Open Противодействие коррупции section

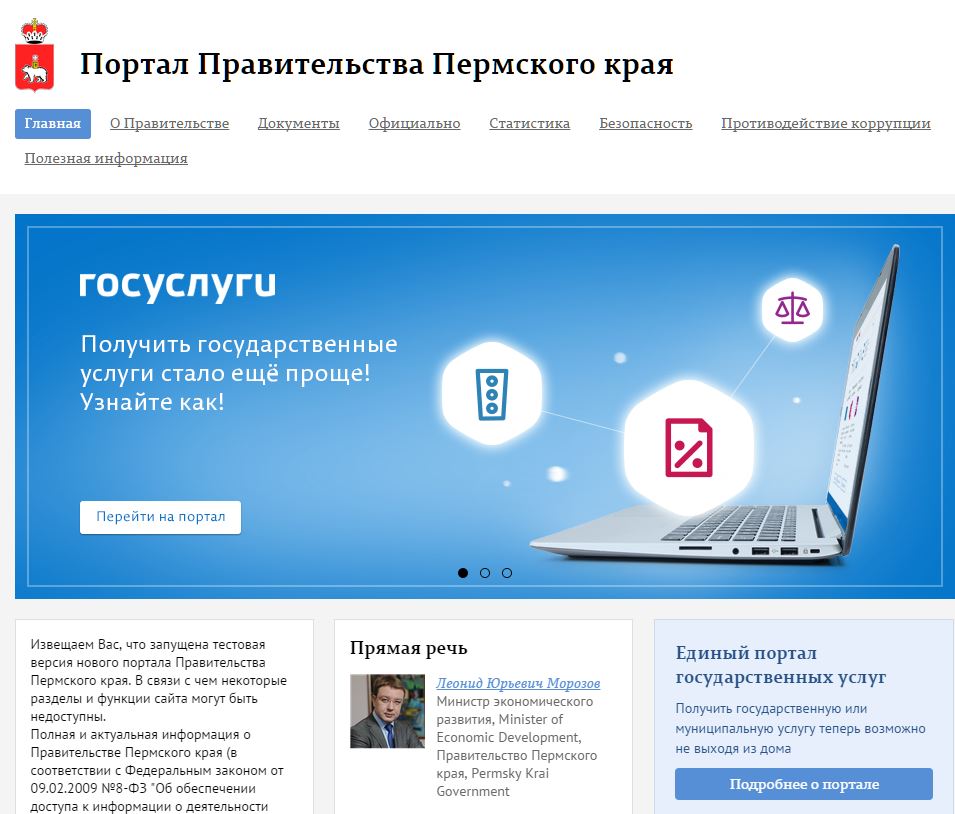click(825, 124)
